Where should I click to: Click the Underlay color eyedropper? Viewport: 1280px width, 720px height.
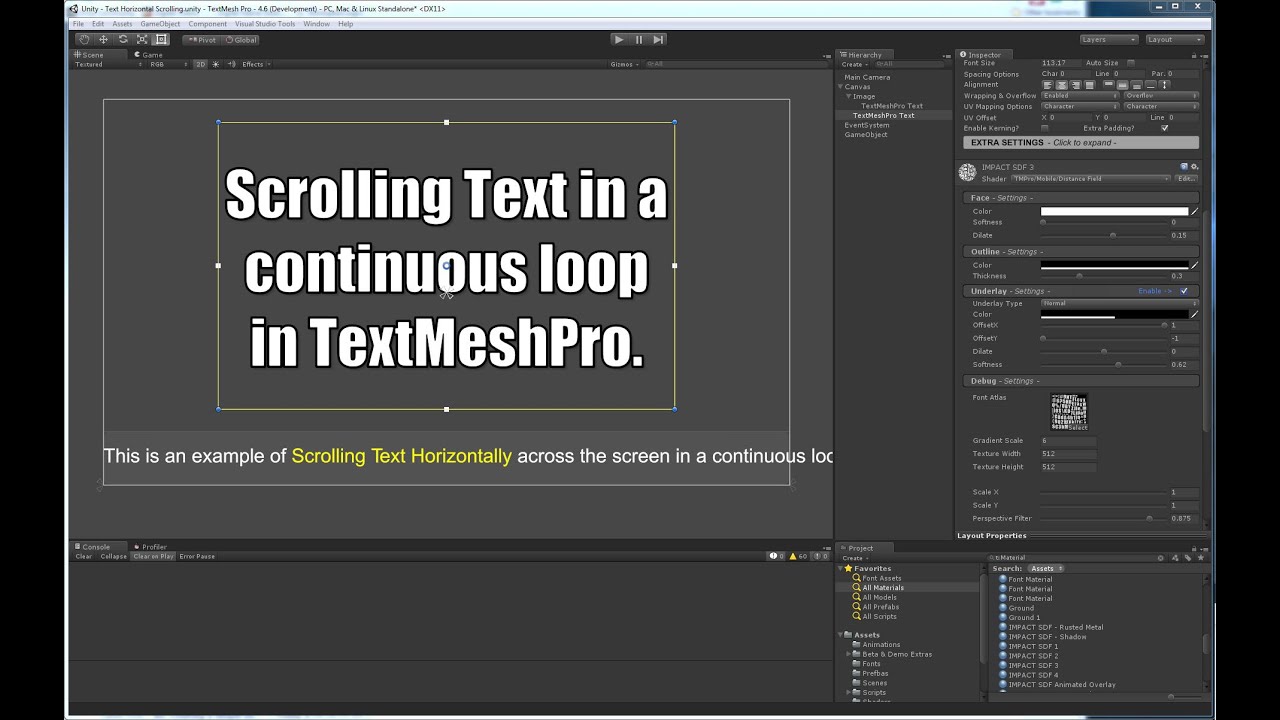click(1194, 314)
